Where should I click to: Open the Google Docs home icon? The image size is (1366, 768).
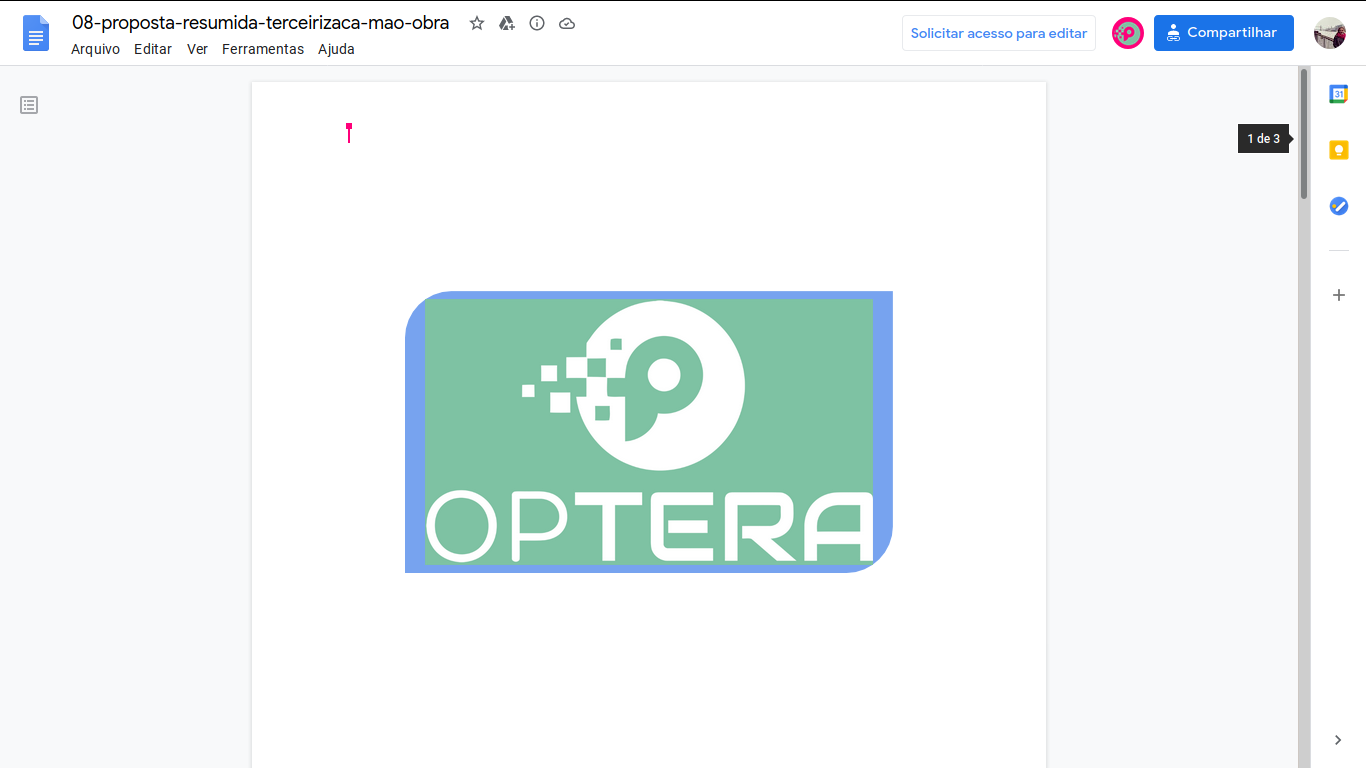point(36,33)
